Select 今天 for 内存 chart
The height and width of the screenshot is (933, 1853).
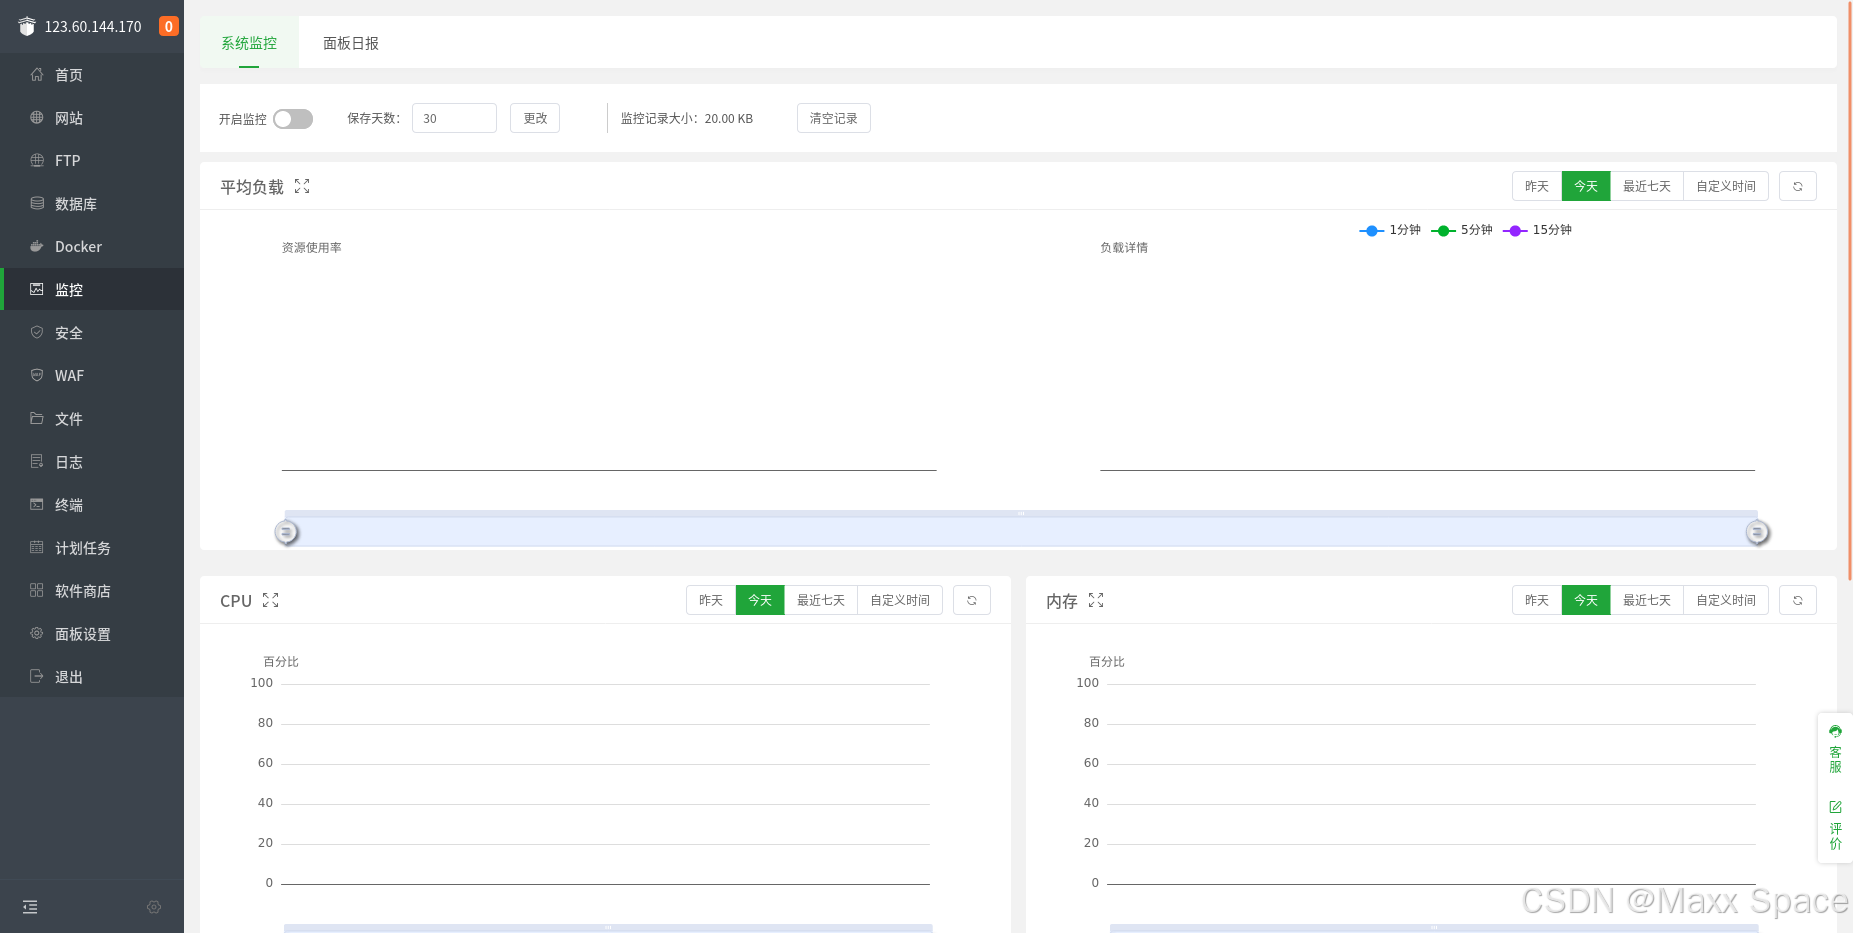pos(1586,600)
